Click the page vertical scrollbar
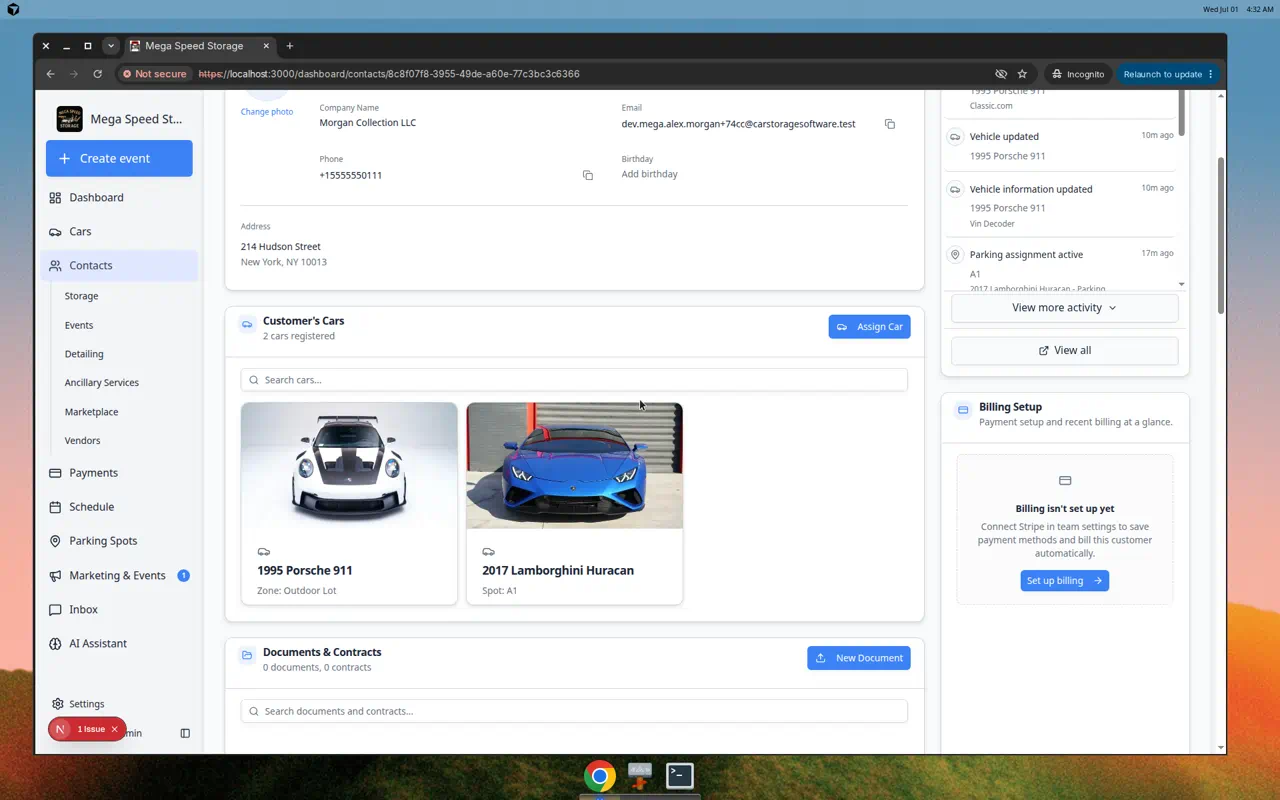 1220,235
